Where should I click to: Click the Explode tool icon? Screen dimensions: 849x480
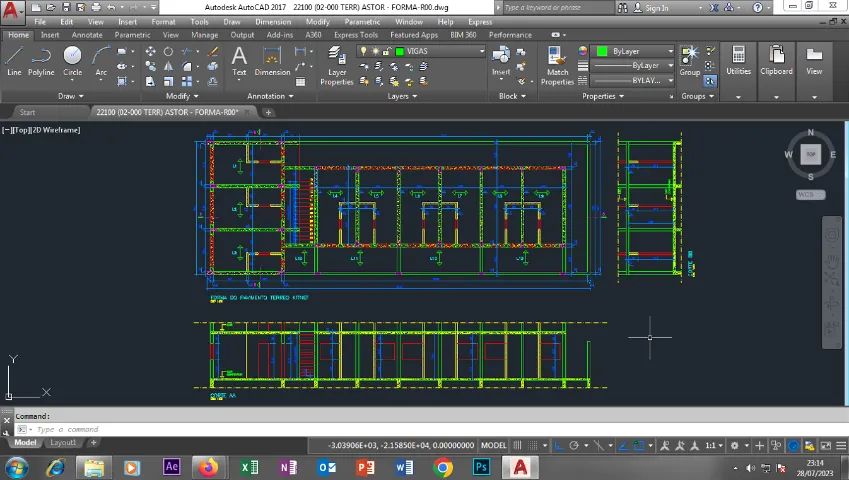point(213,66)
